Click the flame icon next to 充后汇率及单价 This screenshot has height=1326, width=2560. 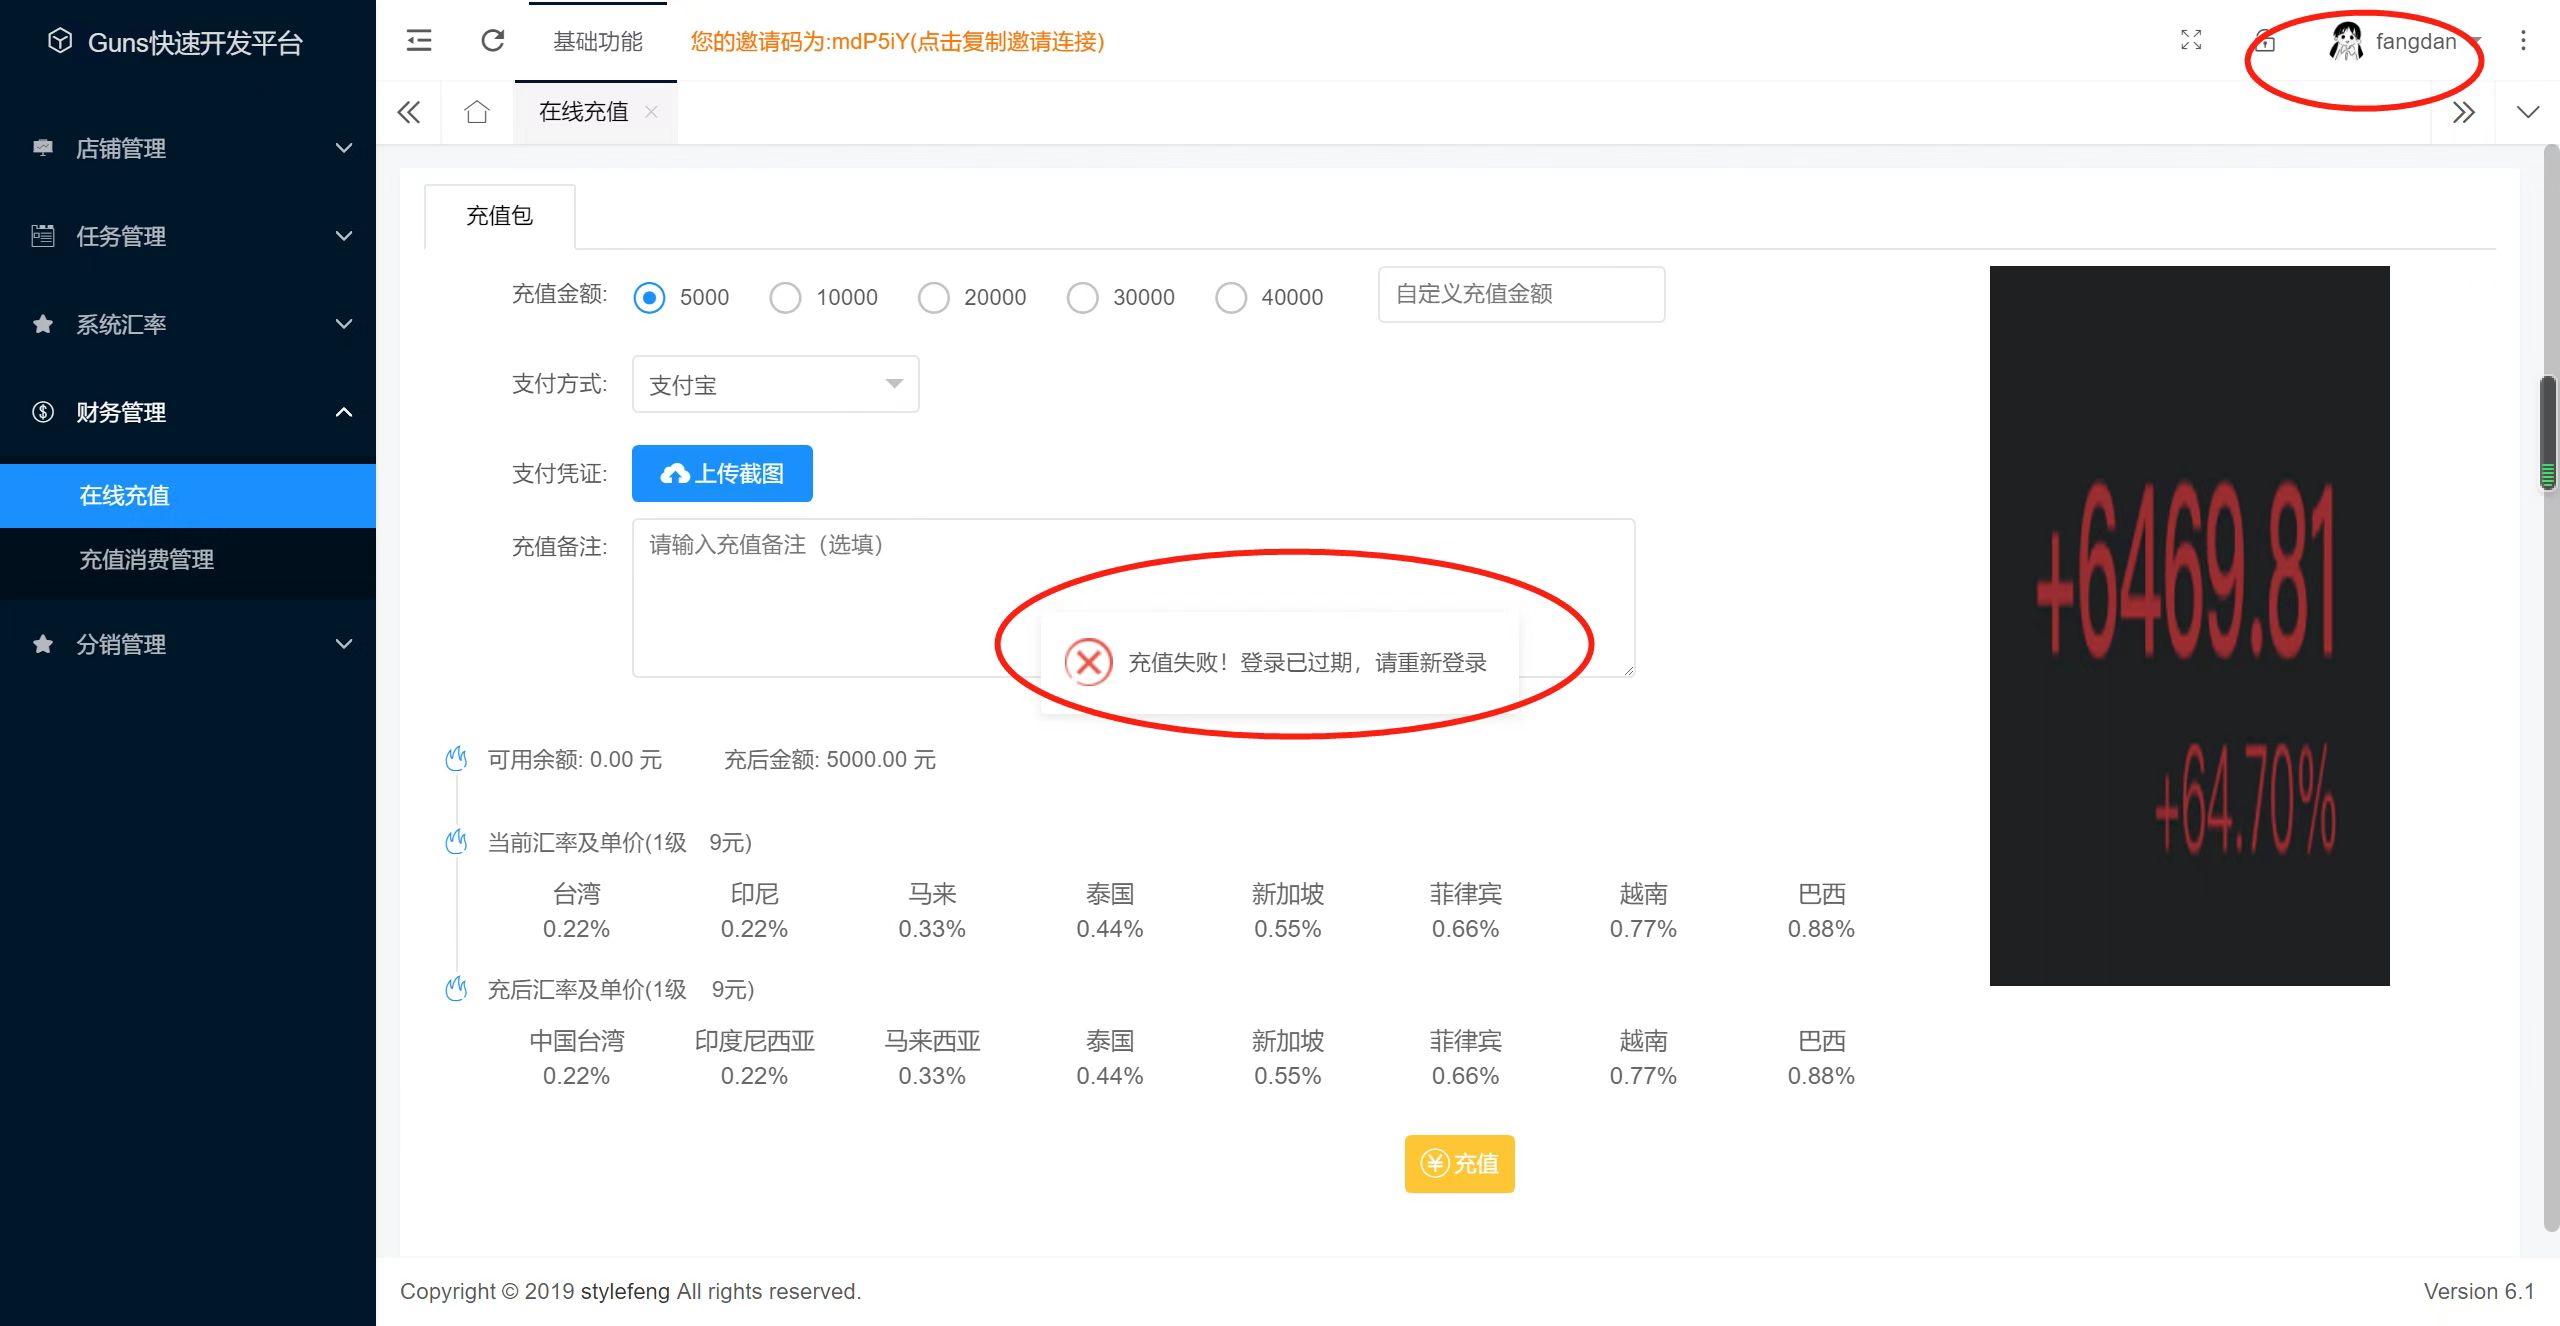point(456,989)
